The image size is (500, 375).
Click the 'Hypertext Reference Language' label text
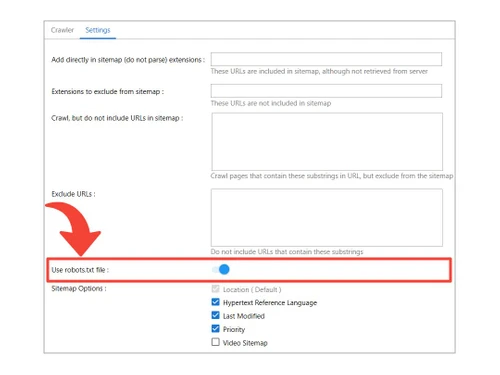click(270, 303)
